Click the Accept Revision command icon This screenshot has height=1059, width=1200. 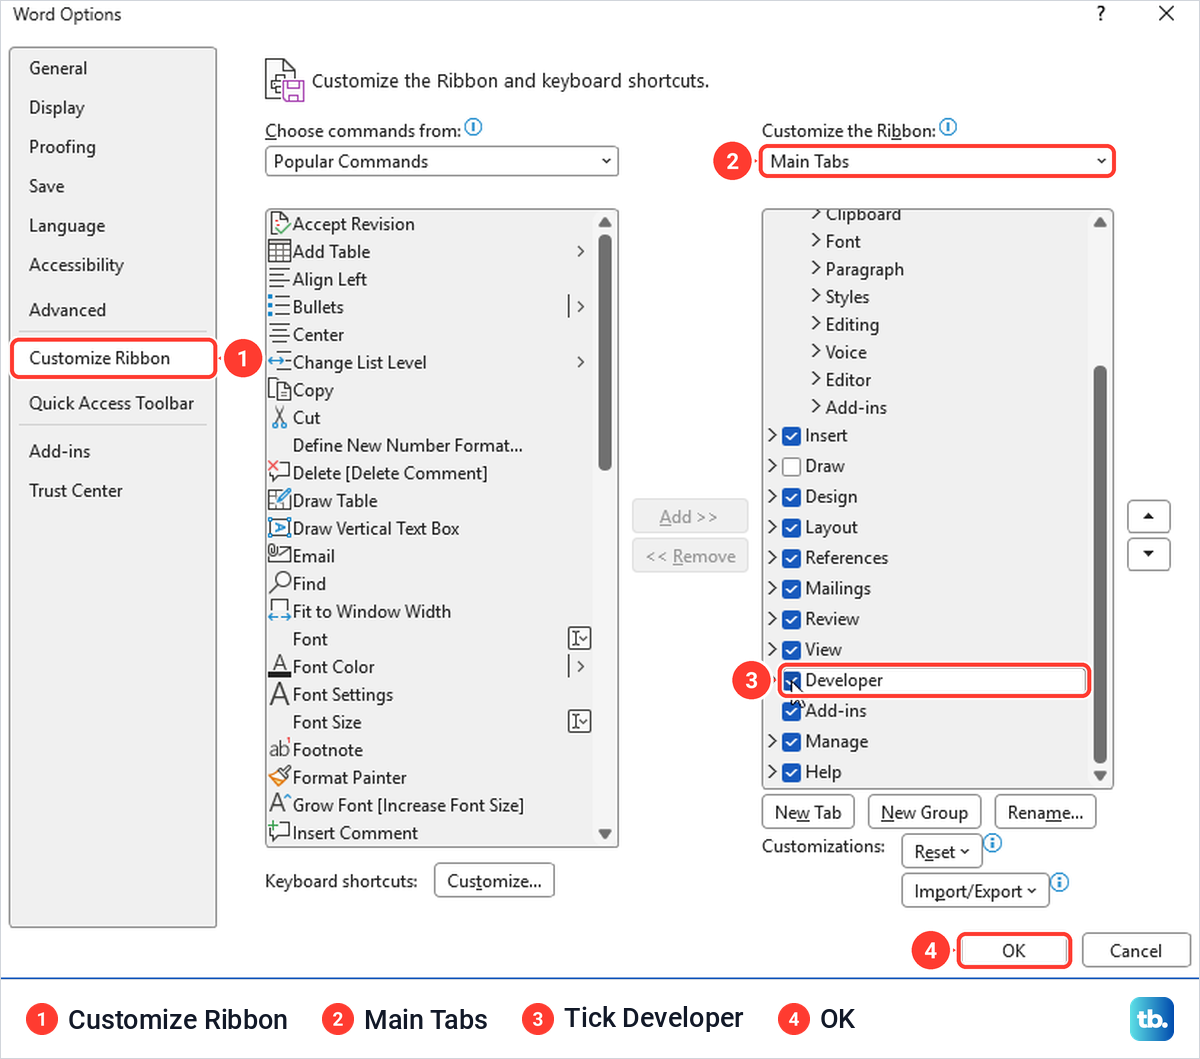pyautogui.click(x=280, y=224)
